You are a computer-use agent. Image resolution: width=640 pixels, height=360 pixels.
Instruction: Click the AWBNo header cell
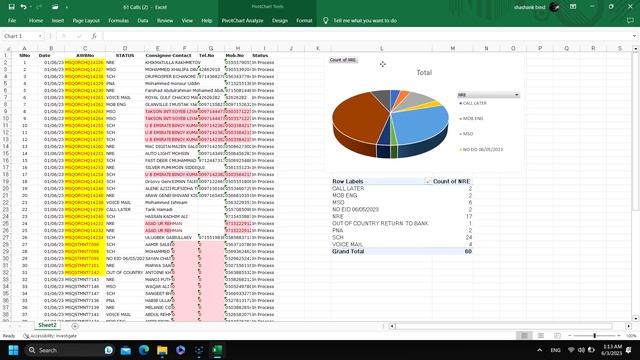(x=85, y=56)
